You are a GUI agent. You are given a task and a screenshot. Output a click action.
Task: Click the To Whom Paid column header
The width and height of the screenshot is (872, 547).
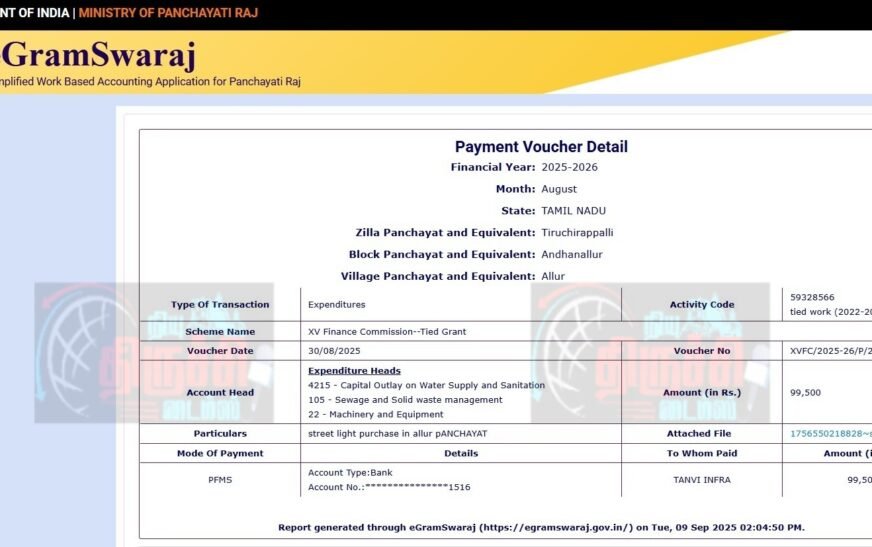(x=702, y=454)
